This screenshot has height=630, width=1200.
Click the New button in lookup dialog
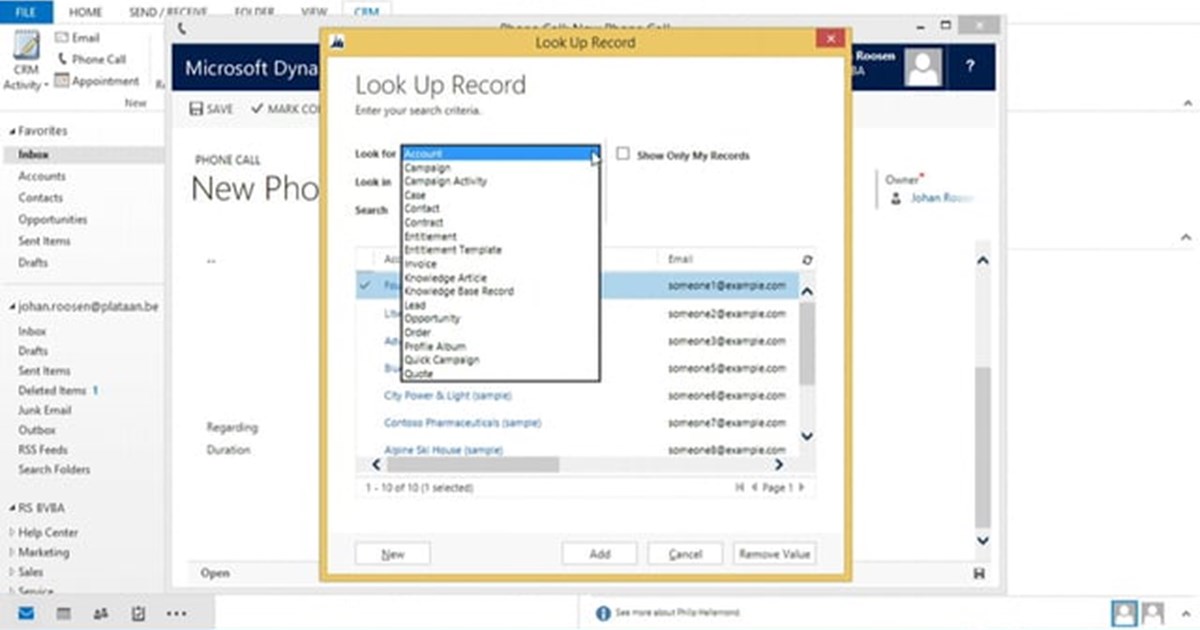(393, 553)
